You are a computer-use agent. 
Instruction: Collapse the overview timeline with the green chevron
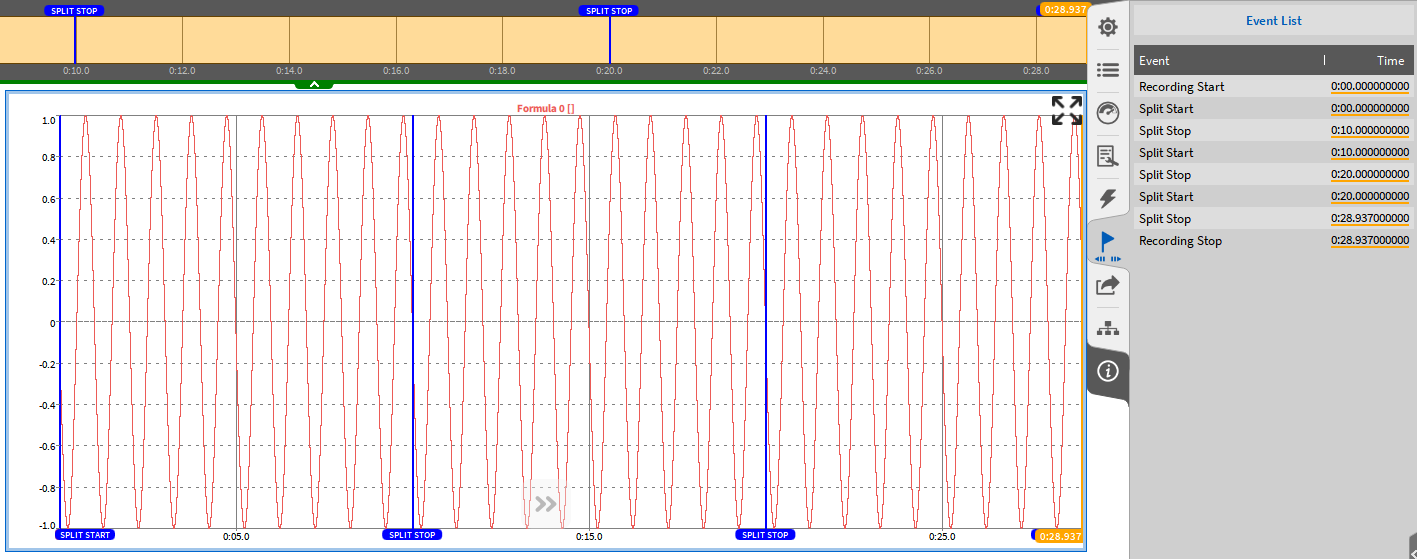(x=314, y=84)
